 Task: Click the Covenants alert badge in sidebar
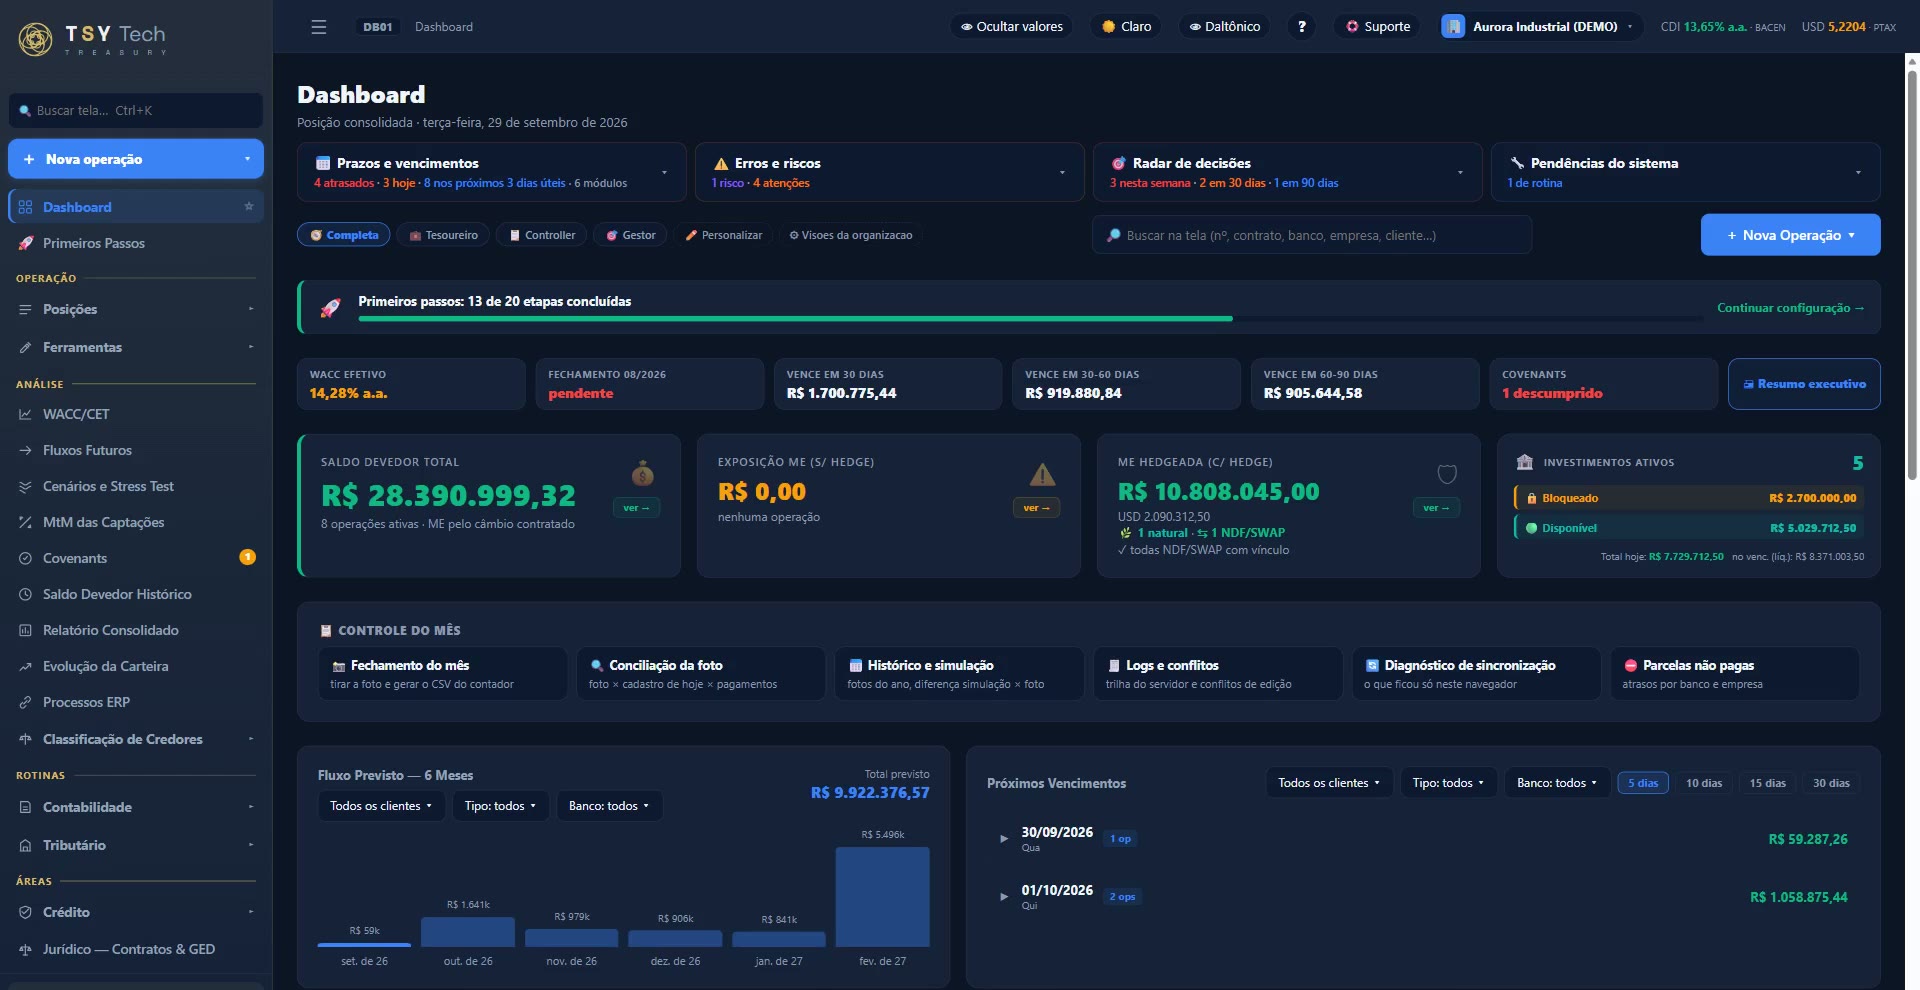click(247, 557)
